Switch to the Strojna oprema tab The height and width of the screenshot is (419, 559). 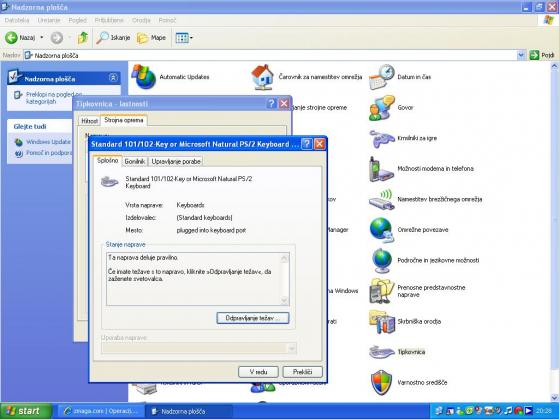pyautogui.click(x=124, y=120)
